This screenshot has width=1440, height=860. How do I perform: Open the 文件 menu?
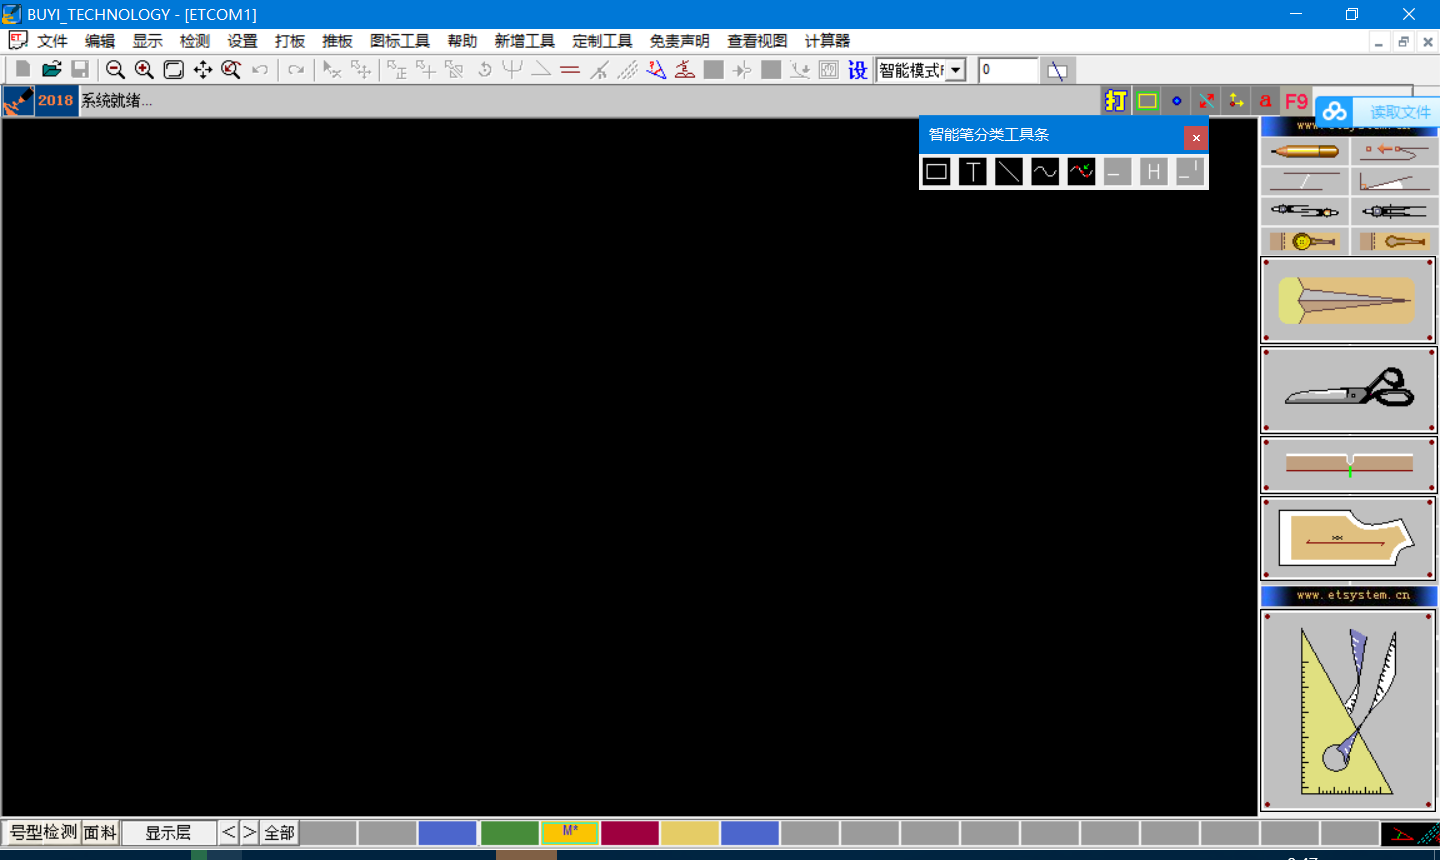pyautogui.click(x=52, y=41)
